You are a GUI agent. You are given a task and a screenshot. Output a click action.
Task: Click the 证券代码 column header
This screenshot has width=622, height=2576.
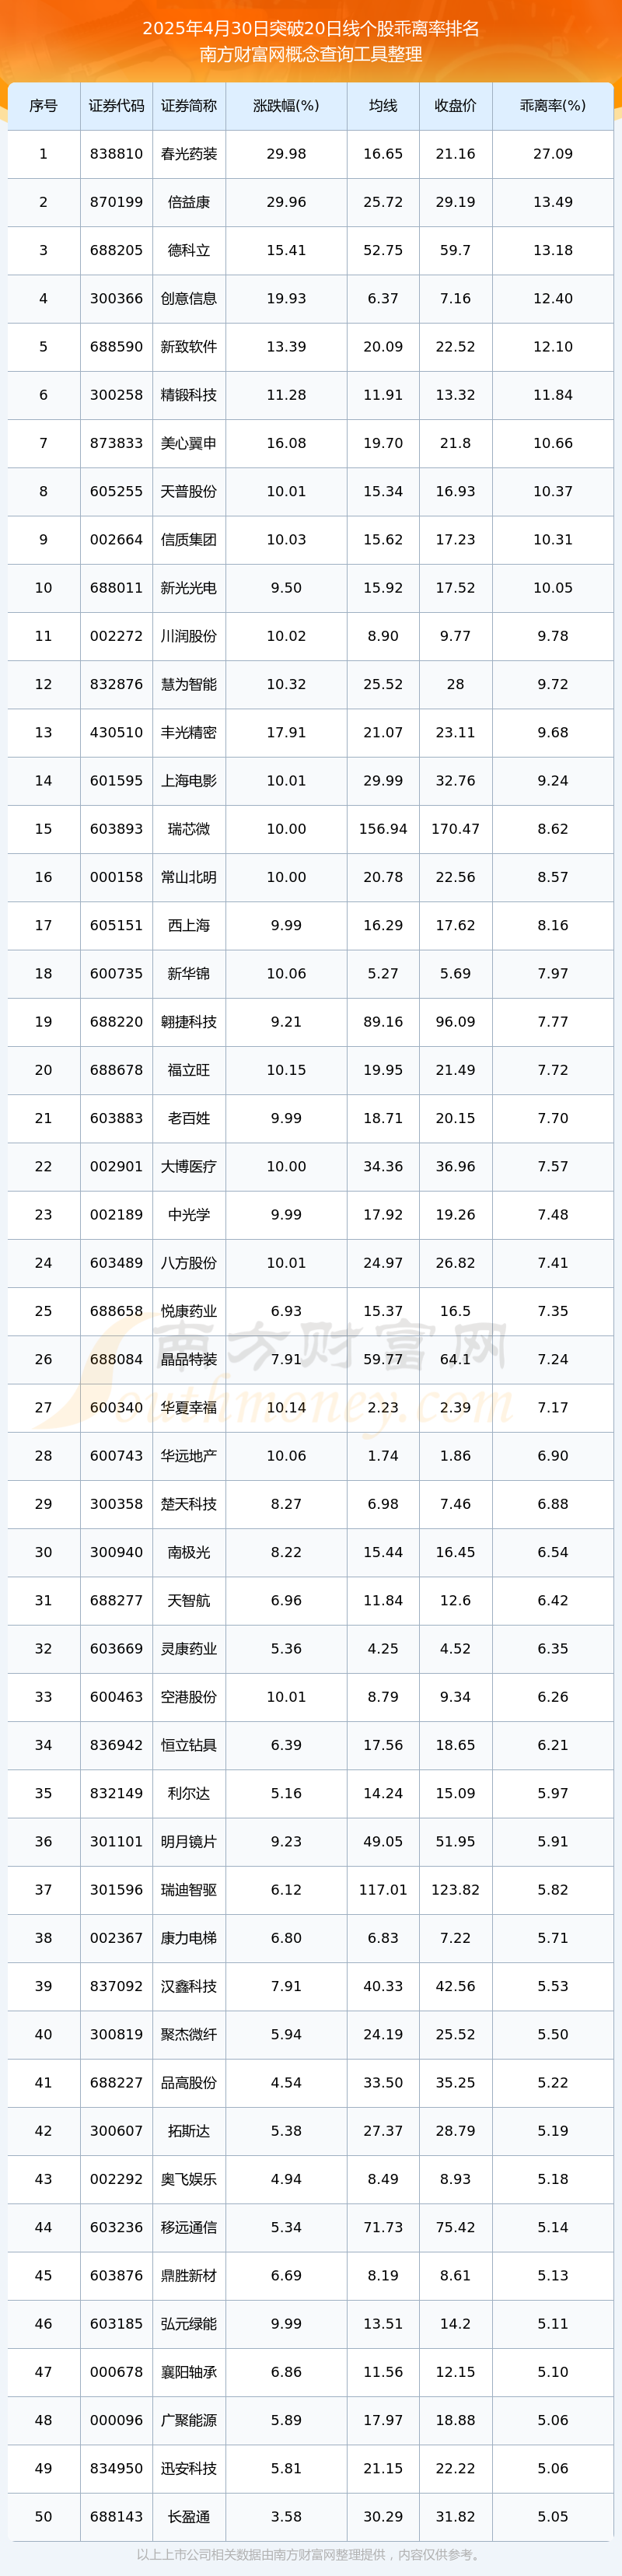(116, 106)
